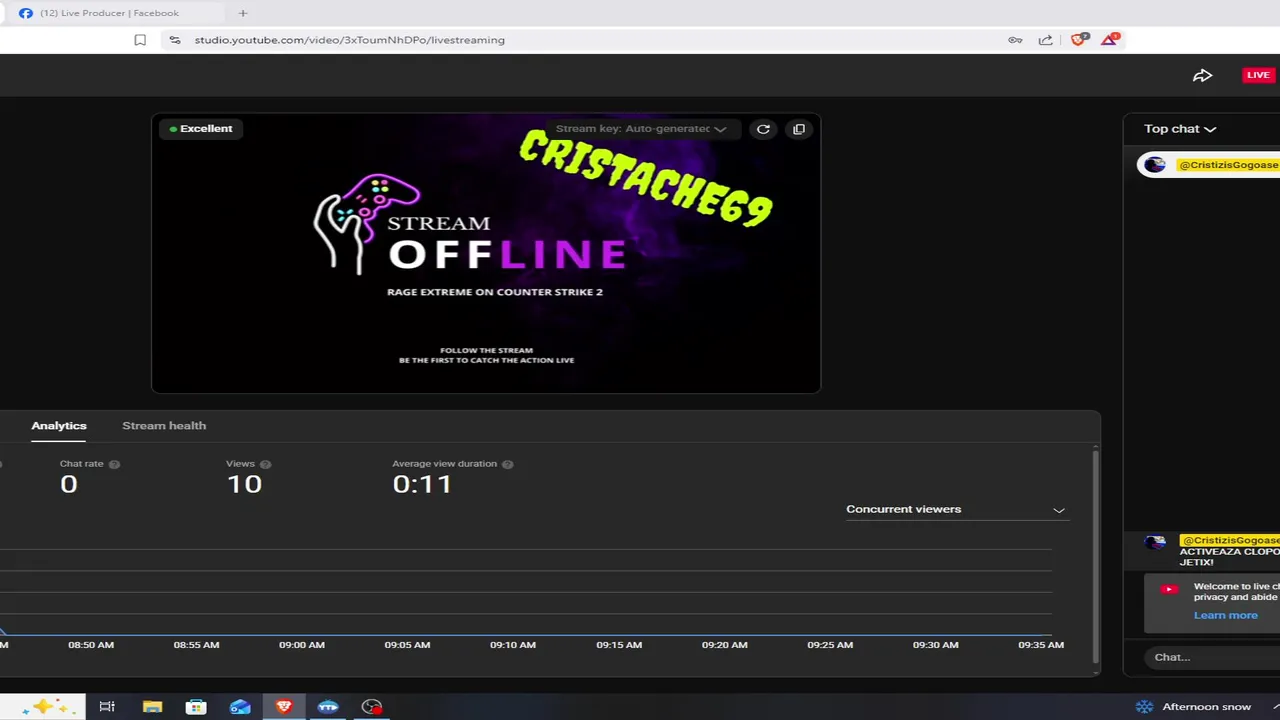Reset stream key using refresh icon
Screen dimensions: 1280x720
tap(763, 129)
